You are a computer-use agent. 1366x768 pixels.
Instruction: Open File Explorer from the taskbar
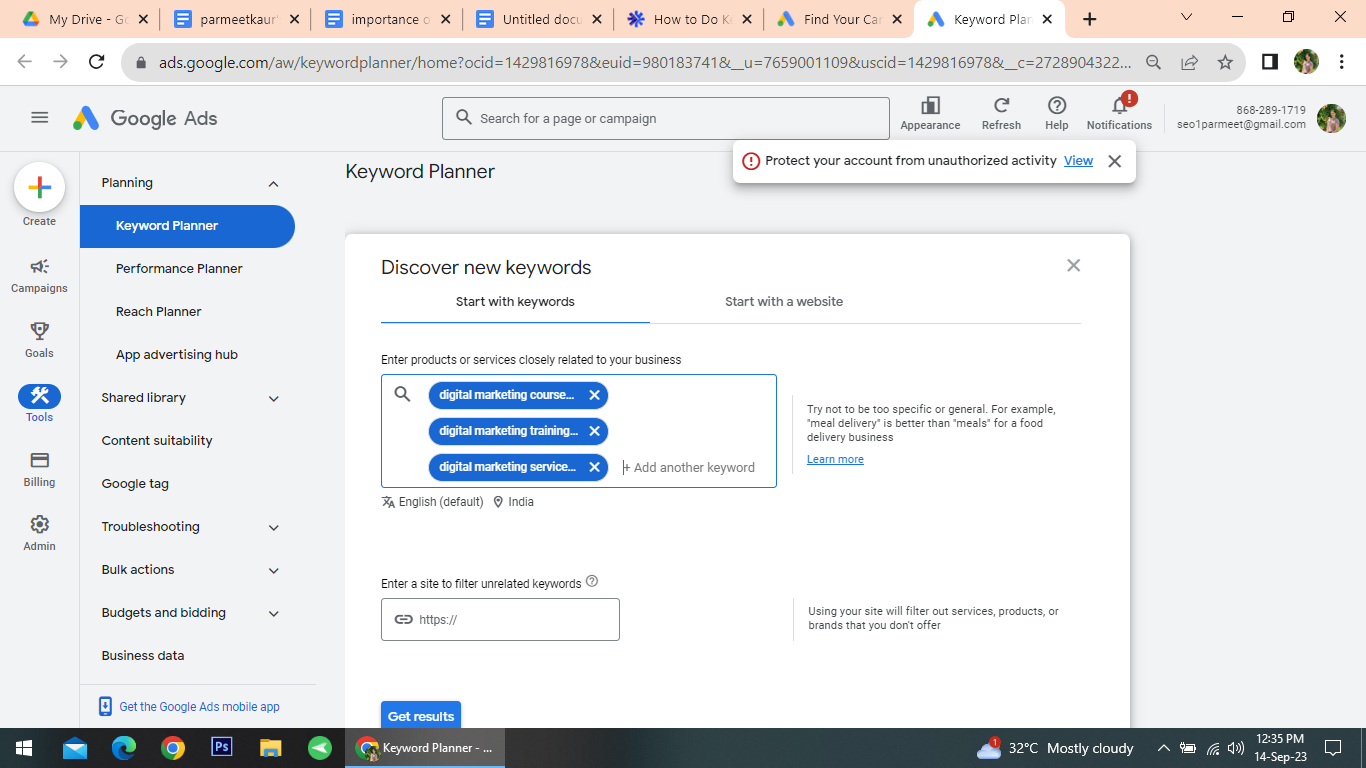(271, 748)
